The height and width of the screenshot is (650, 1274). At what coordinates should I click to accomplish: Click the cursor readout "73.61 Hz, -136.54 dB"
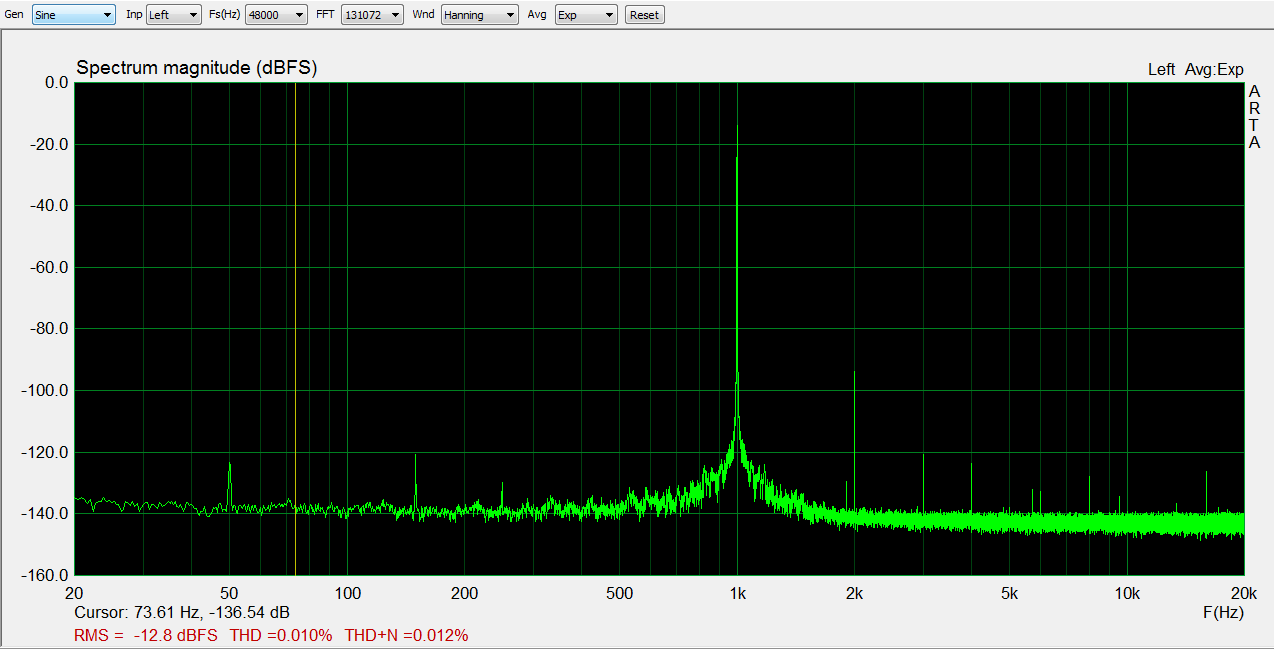pos(212,612)
